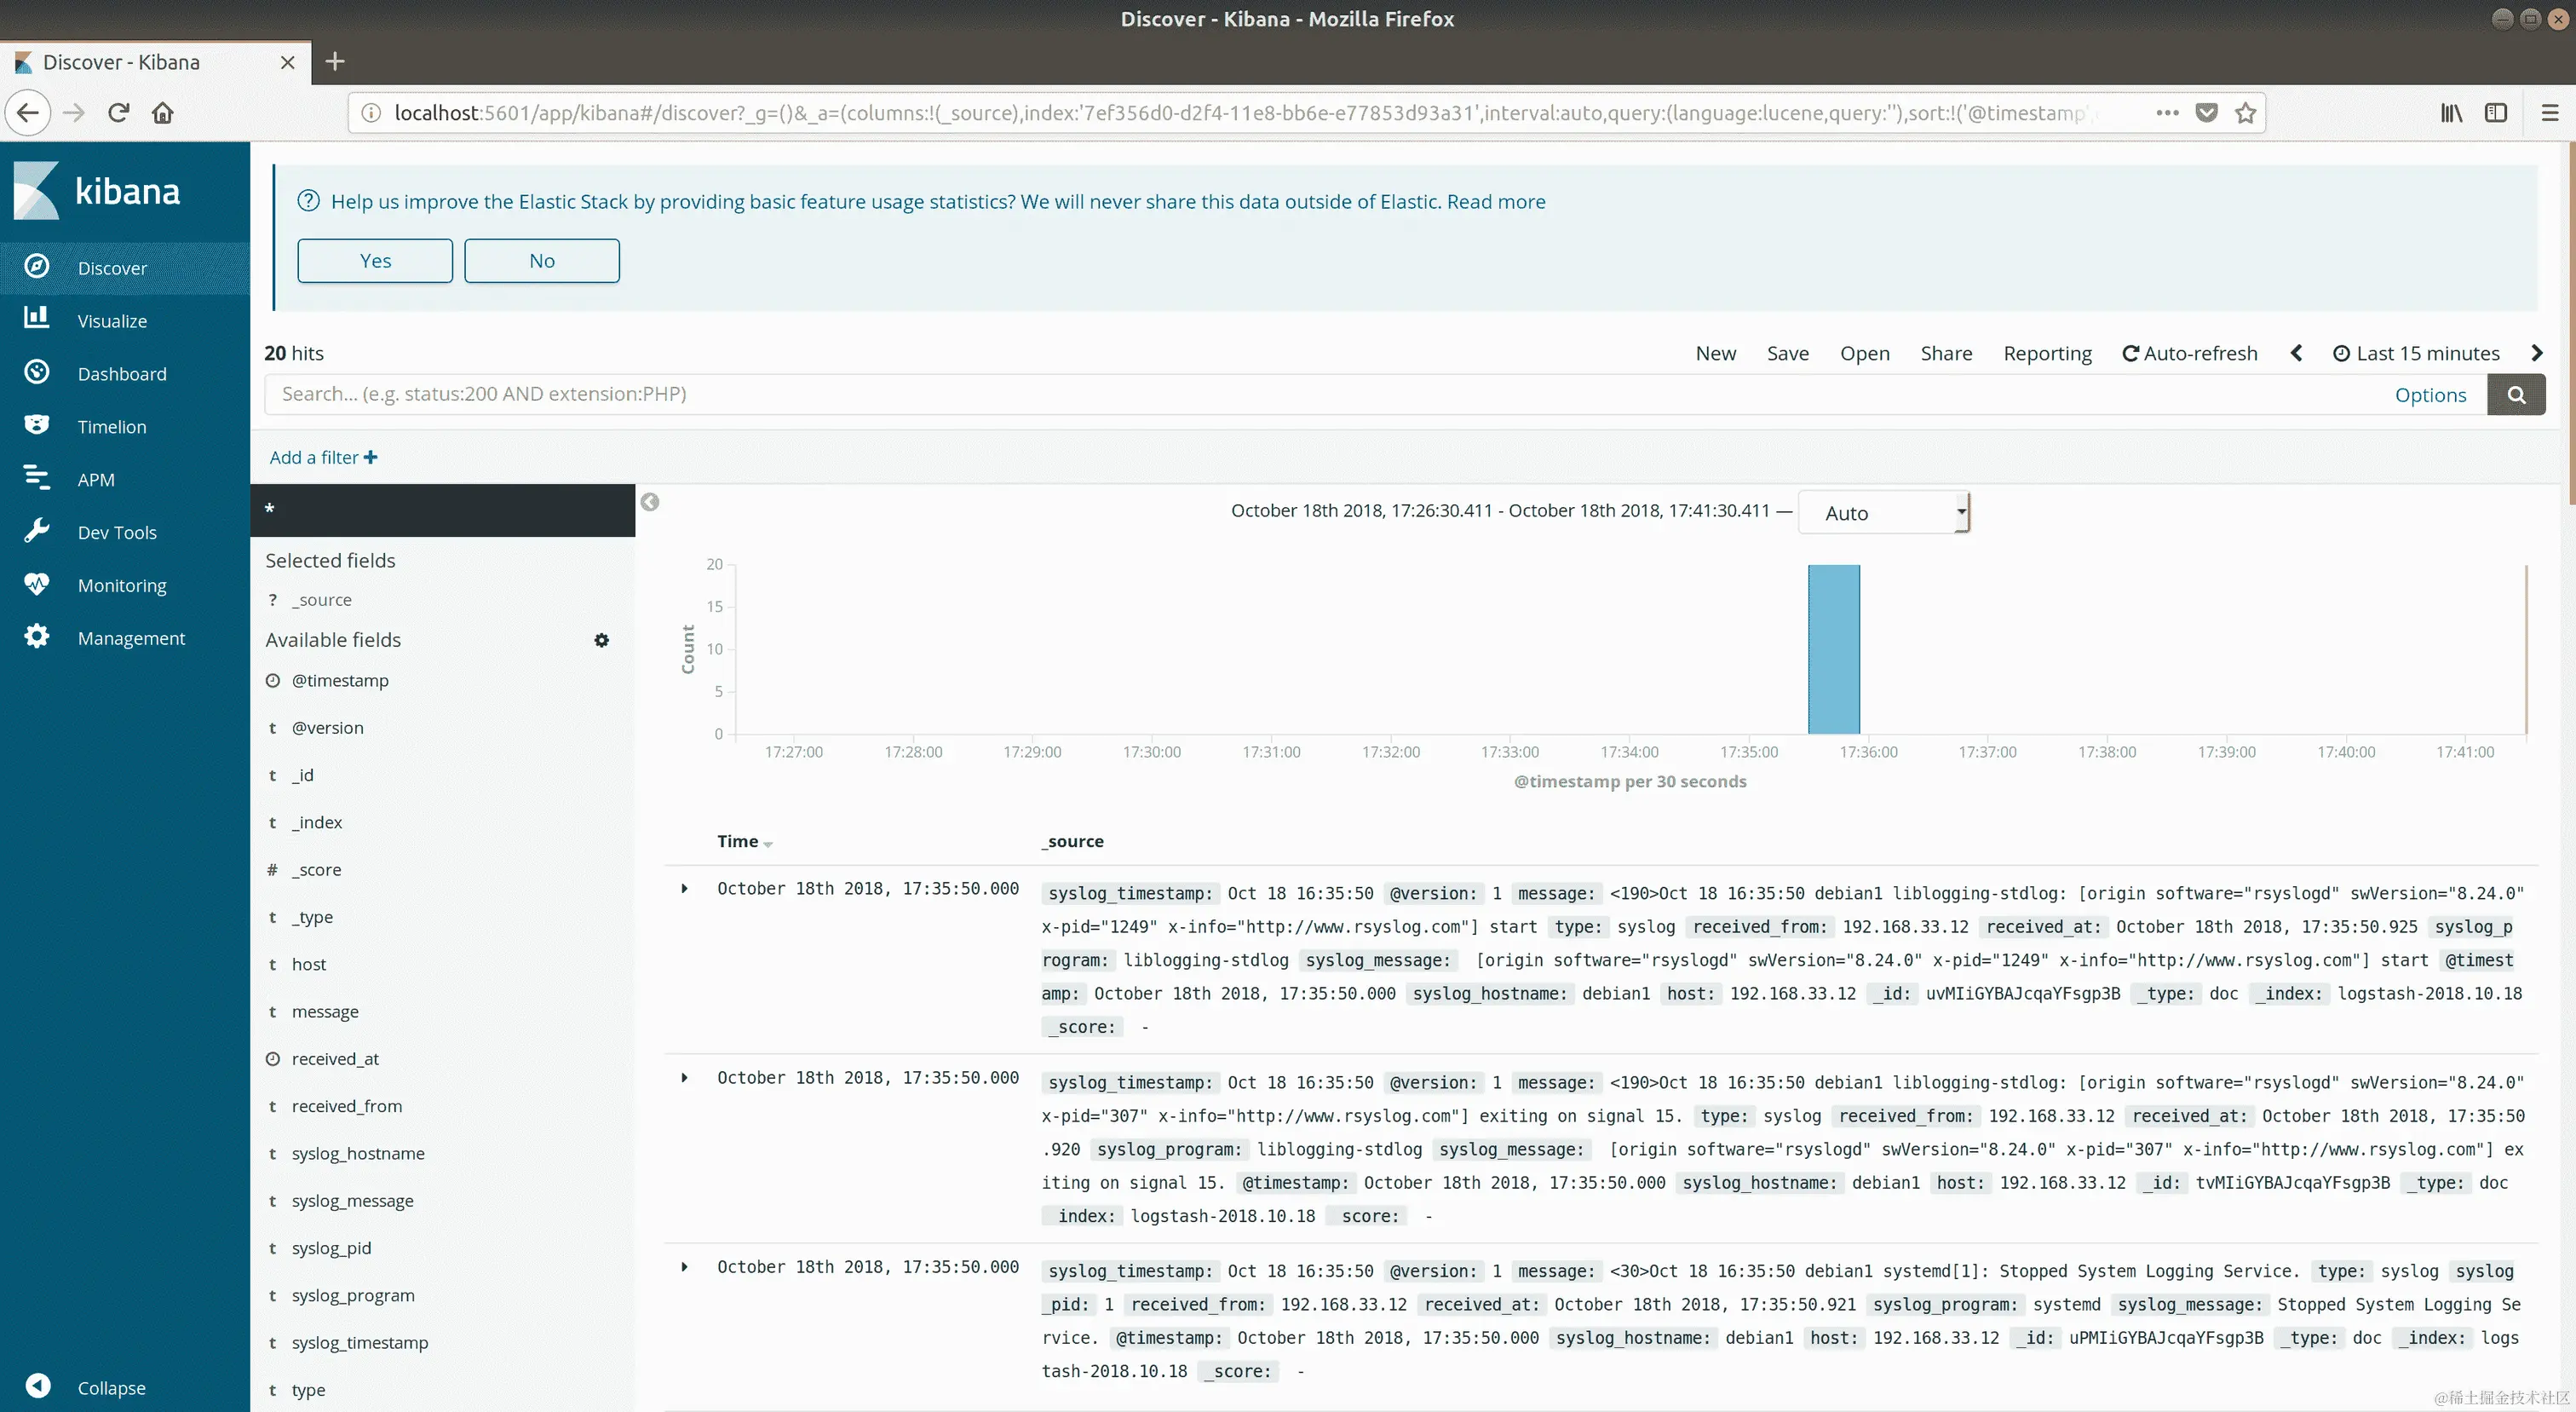
Task: Open Dashboard from the sidebar
Action: click(121, 374)
